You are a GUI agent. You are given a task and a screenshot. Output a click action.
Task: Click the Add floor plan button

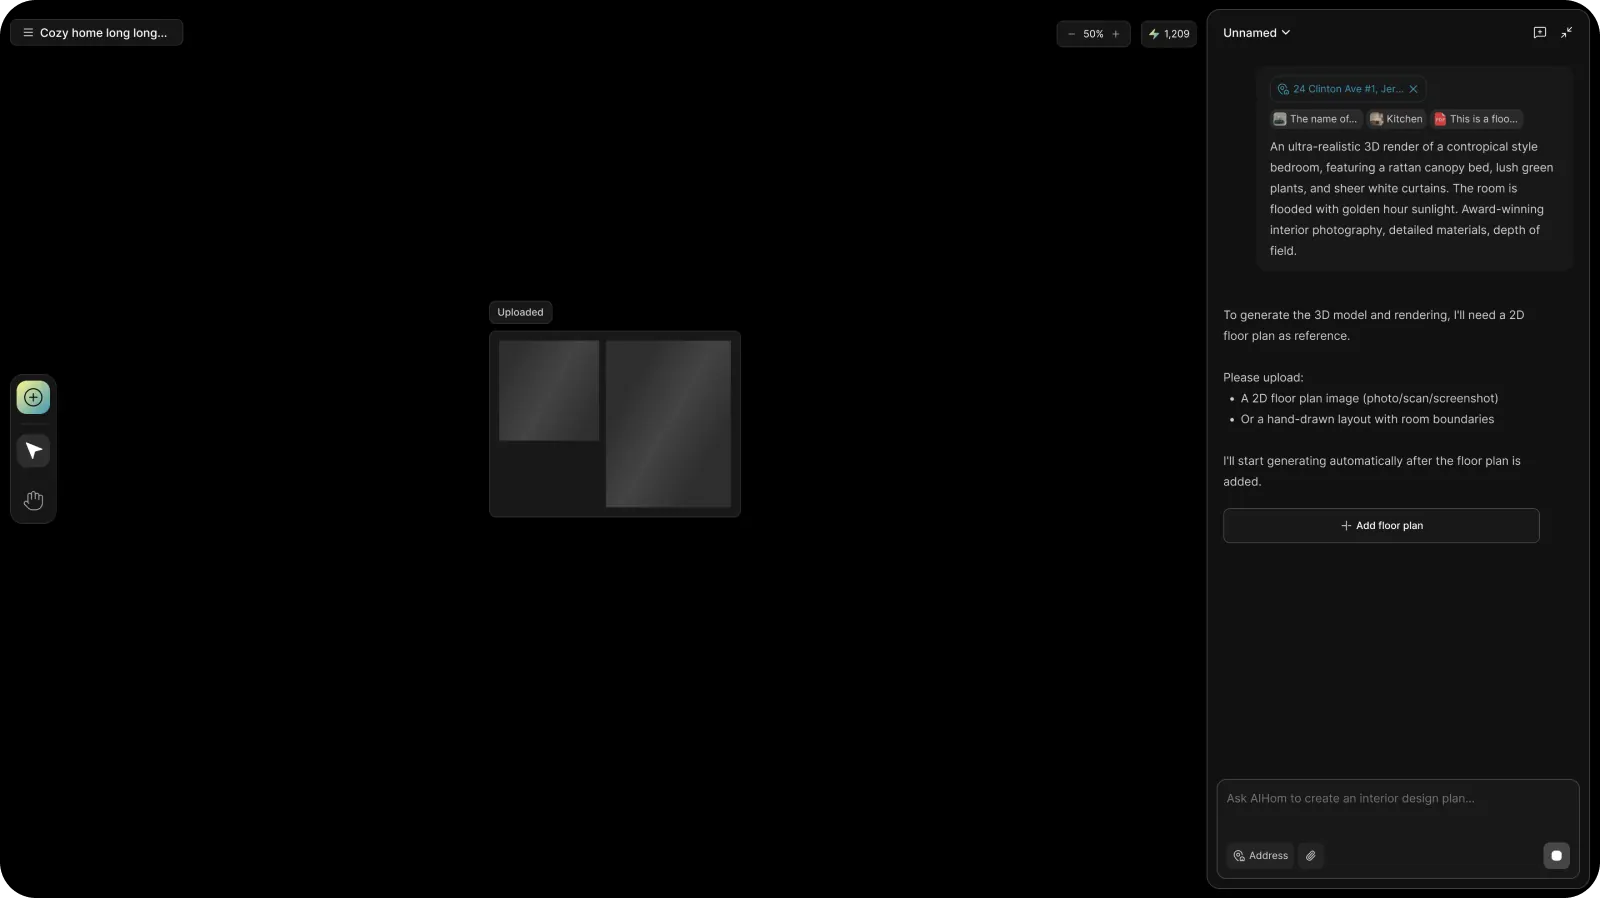tap(1380, 526)
